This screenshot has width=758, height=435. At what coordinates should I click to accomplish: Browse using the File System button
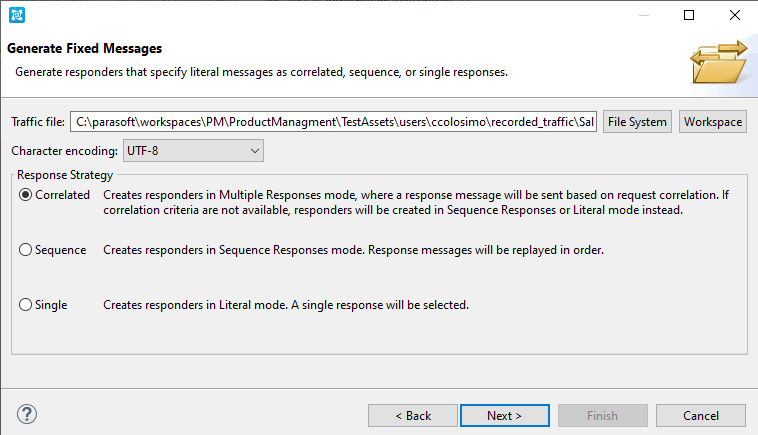[x=637, y=122]
